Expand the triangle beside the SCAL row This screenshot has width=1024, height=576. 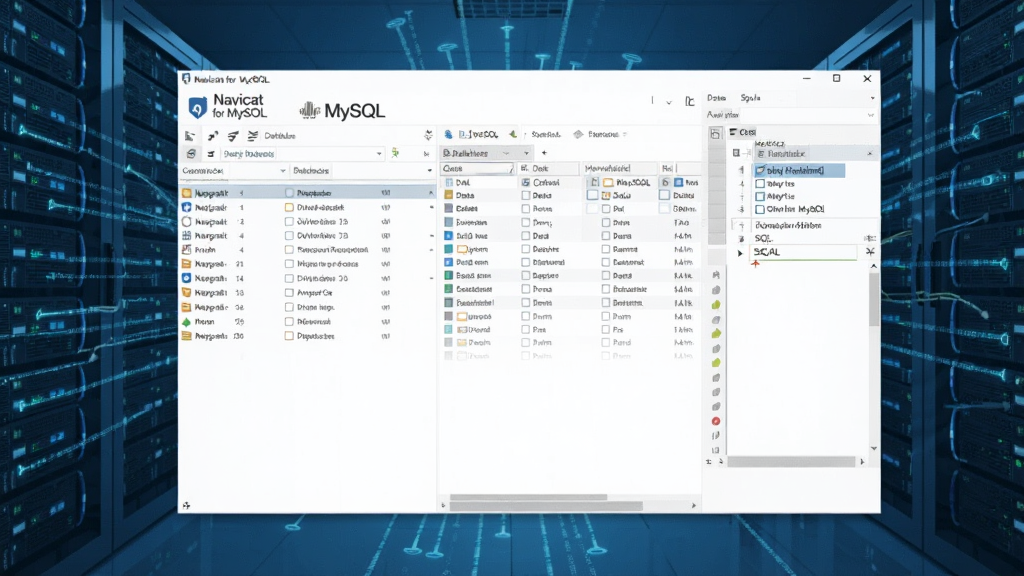click(740, 252)
